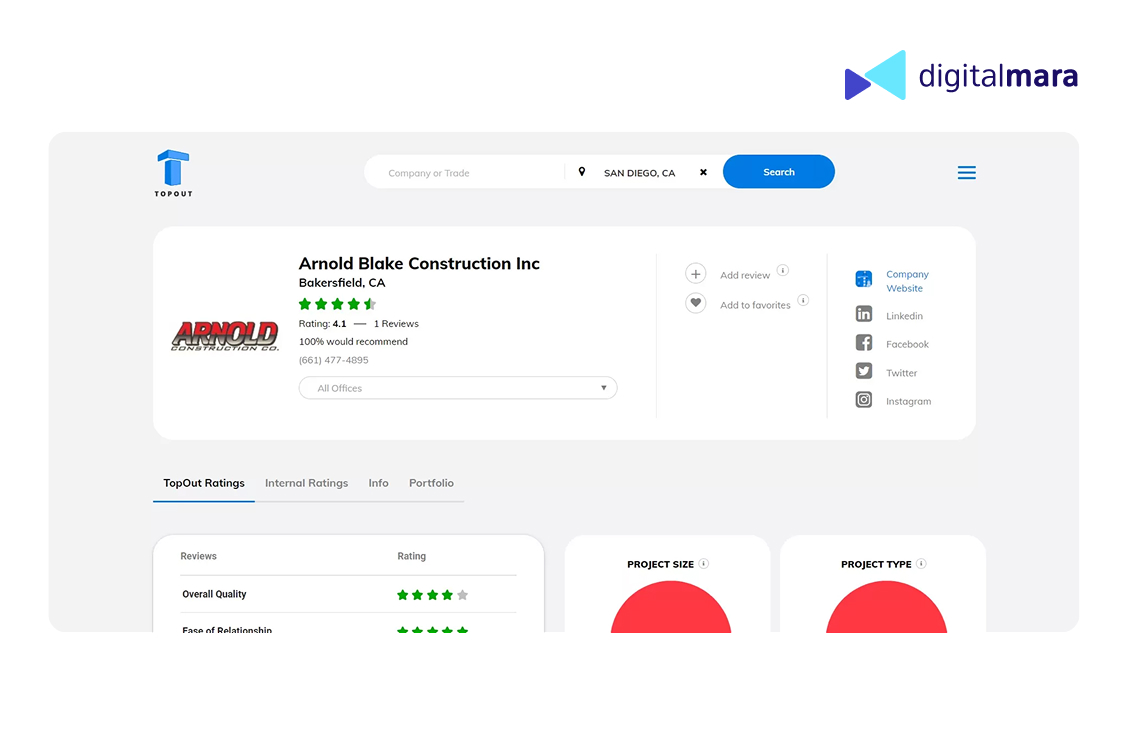Switch to the Internal Ratings tab
The width and height of the screenshot is (1128, 738).
coord(306,483)
